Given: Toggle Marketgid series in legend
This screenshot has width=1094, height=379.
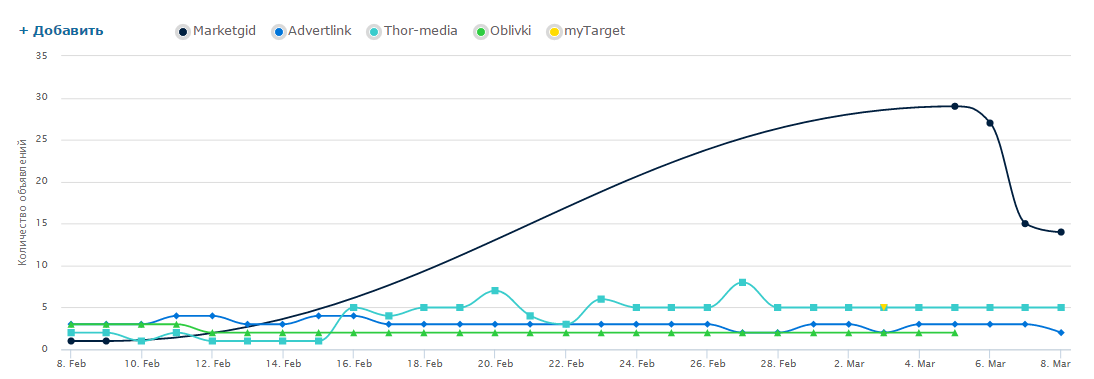Looking at the screenshot, I should [216, 31].
